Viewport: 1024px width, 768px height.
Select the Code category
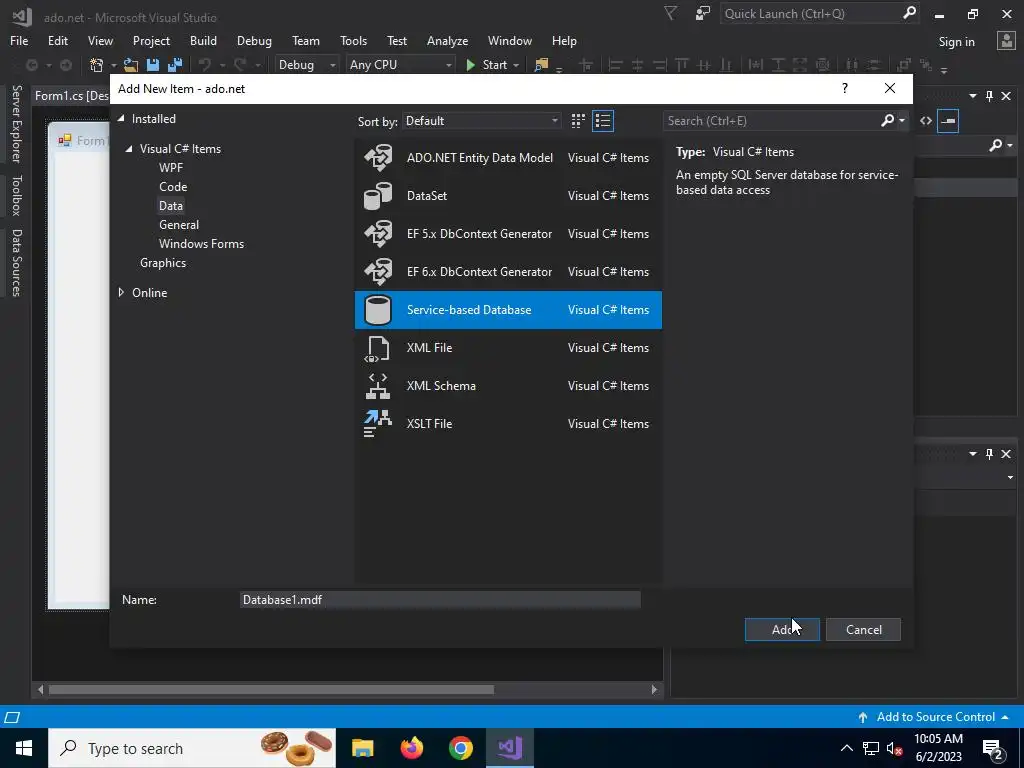[x=173, y=187]
